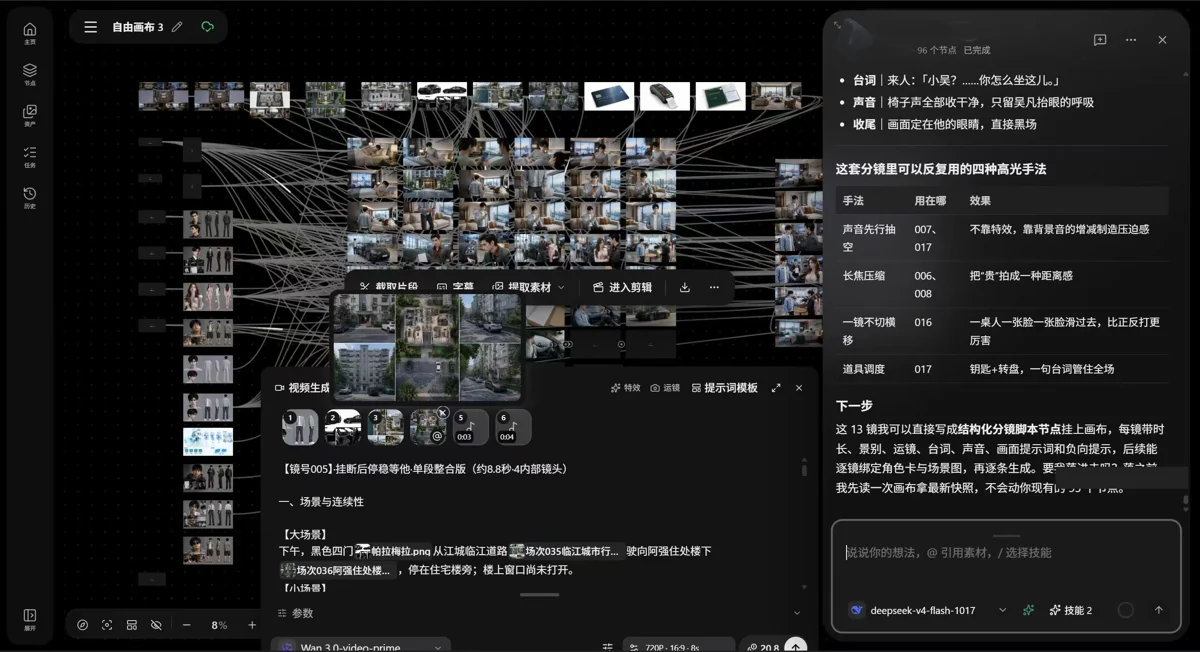Click the 技能 2 skills button
Viewport: 1200px width, 652px height.
tap(1071, 610)
